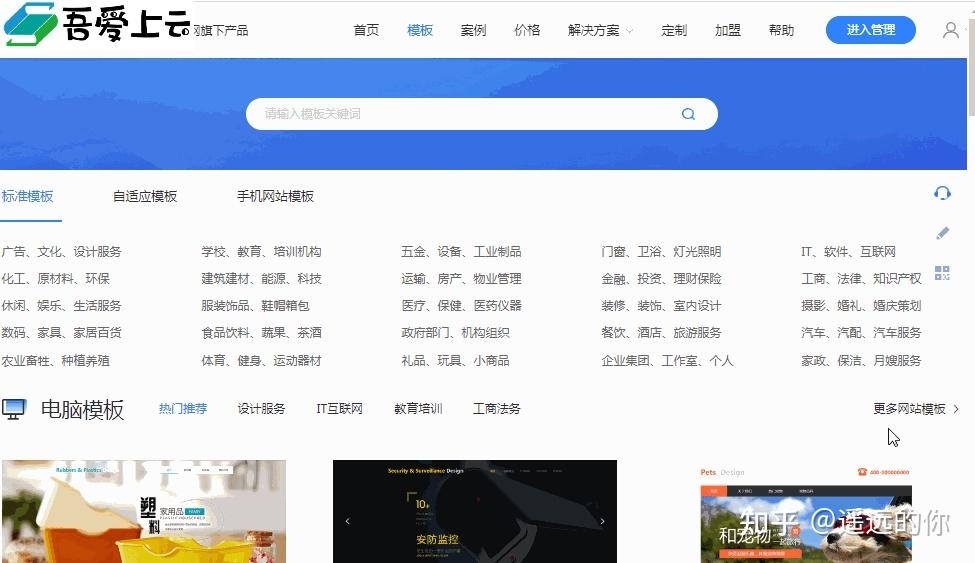Focus the template keyword search field
975x563 pixels.
click(x=481, y=114)
